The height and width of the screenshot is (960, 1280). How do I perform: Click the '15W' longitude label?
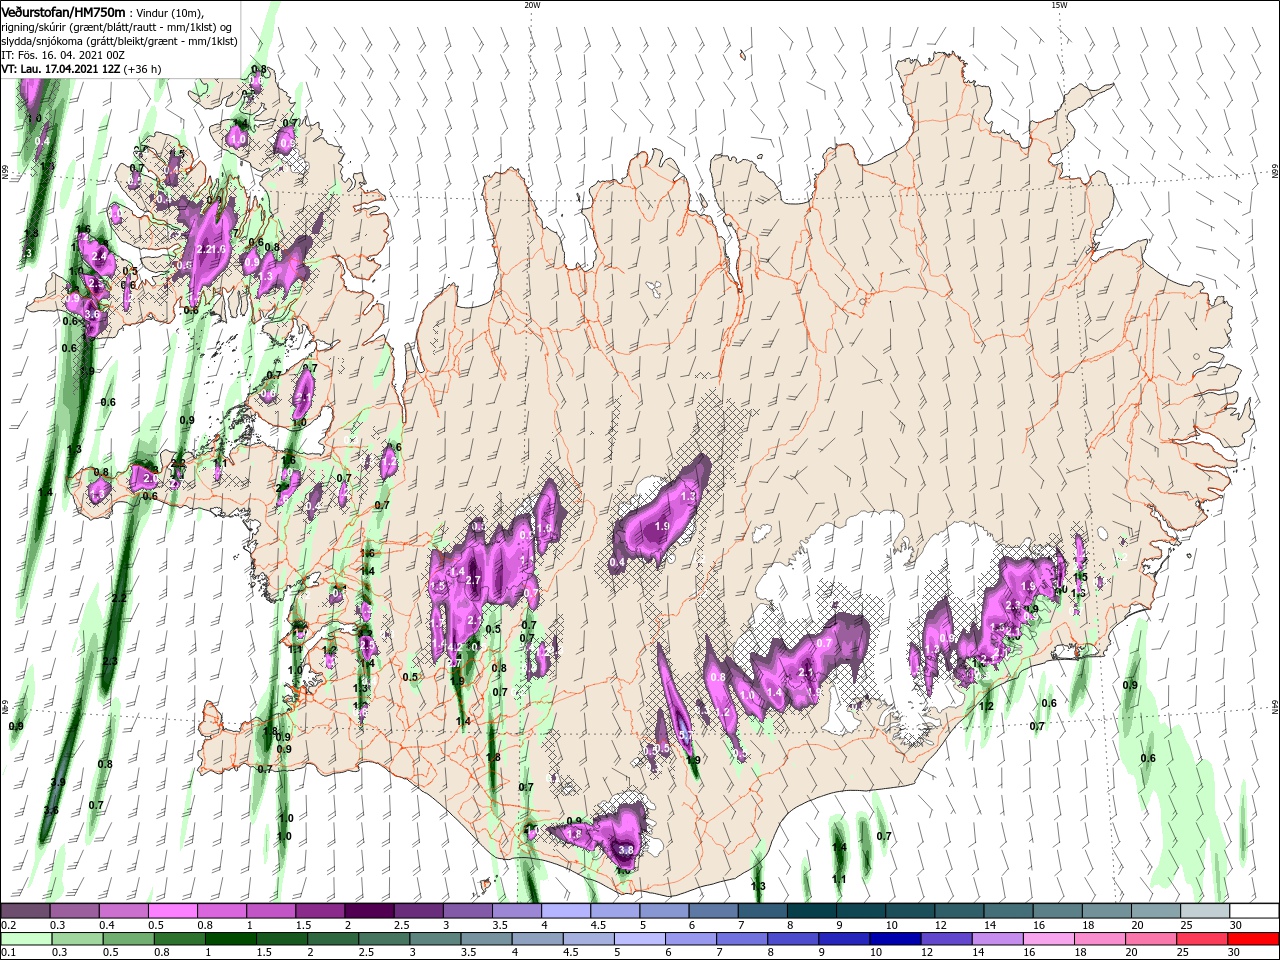[x=1059, y=5]
